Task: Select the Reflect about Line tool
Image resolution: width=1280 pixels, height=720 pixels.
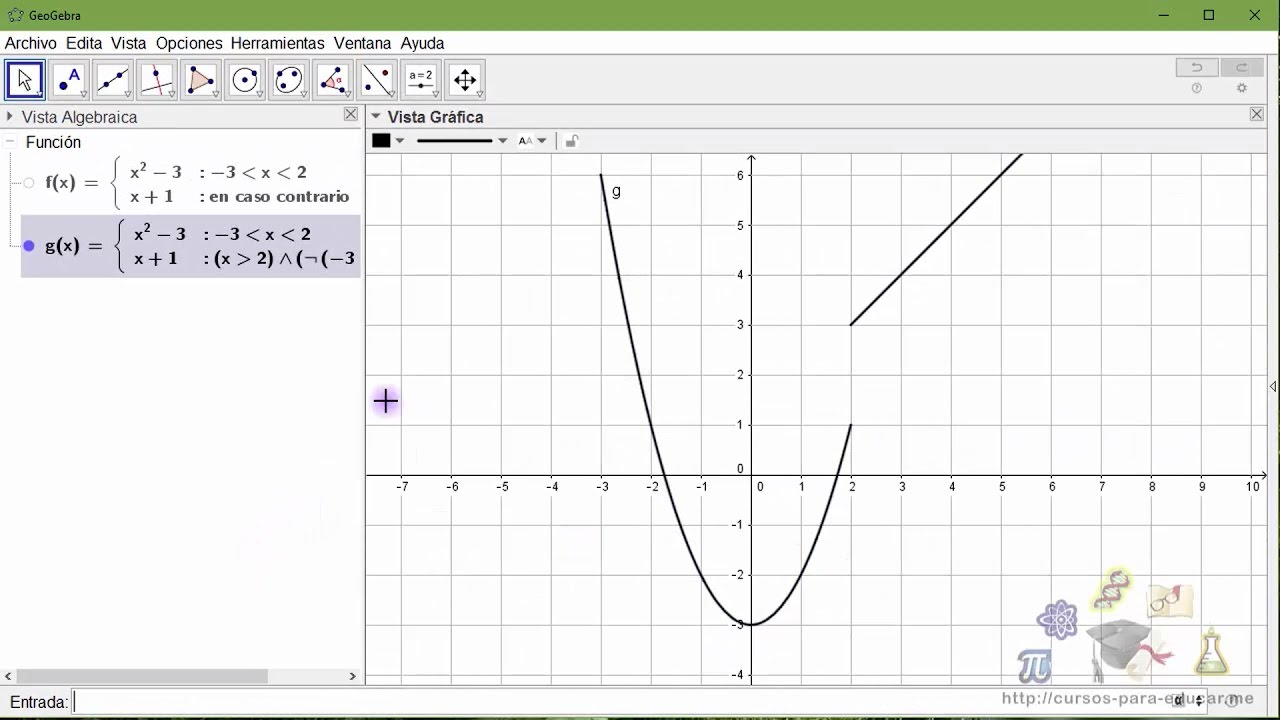Action: pyautogui.click(x=377, y=80)
